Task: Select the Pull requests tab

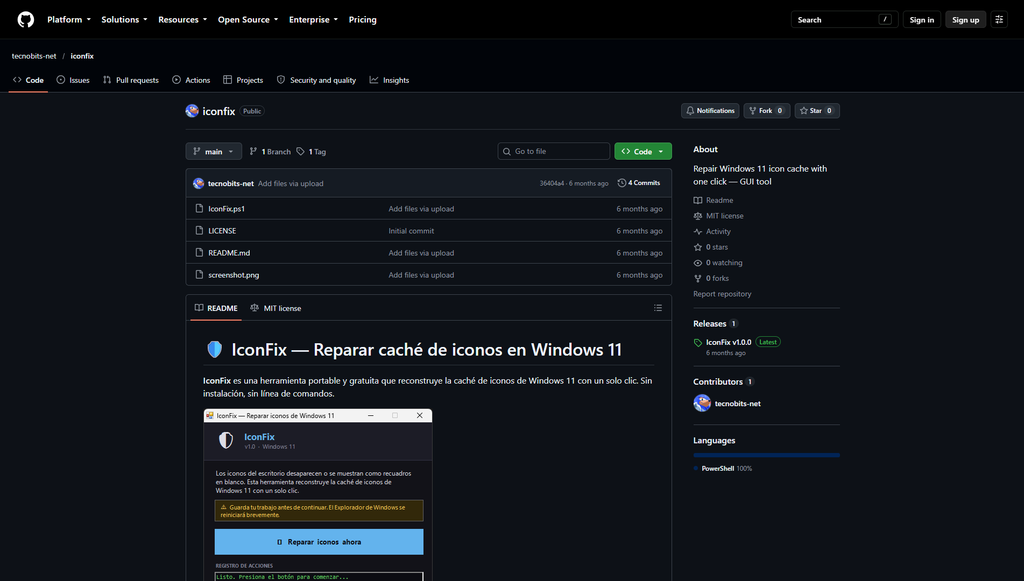Action: point(131,80)
